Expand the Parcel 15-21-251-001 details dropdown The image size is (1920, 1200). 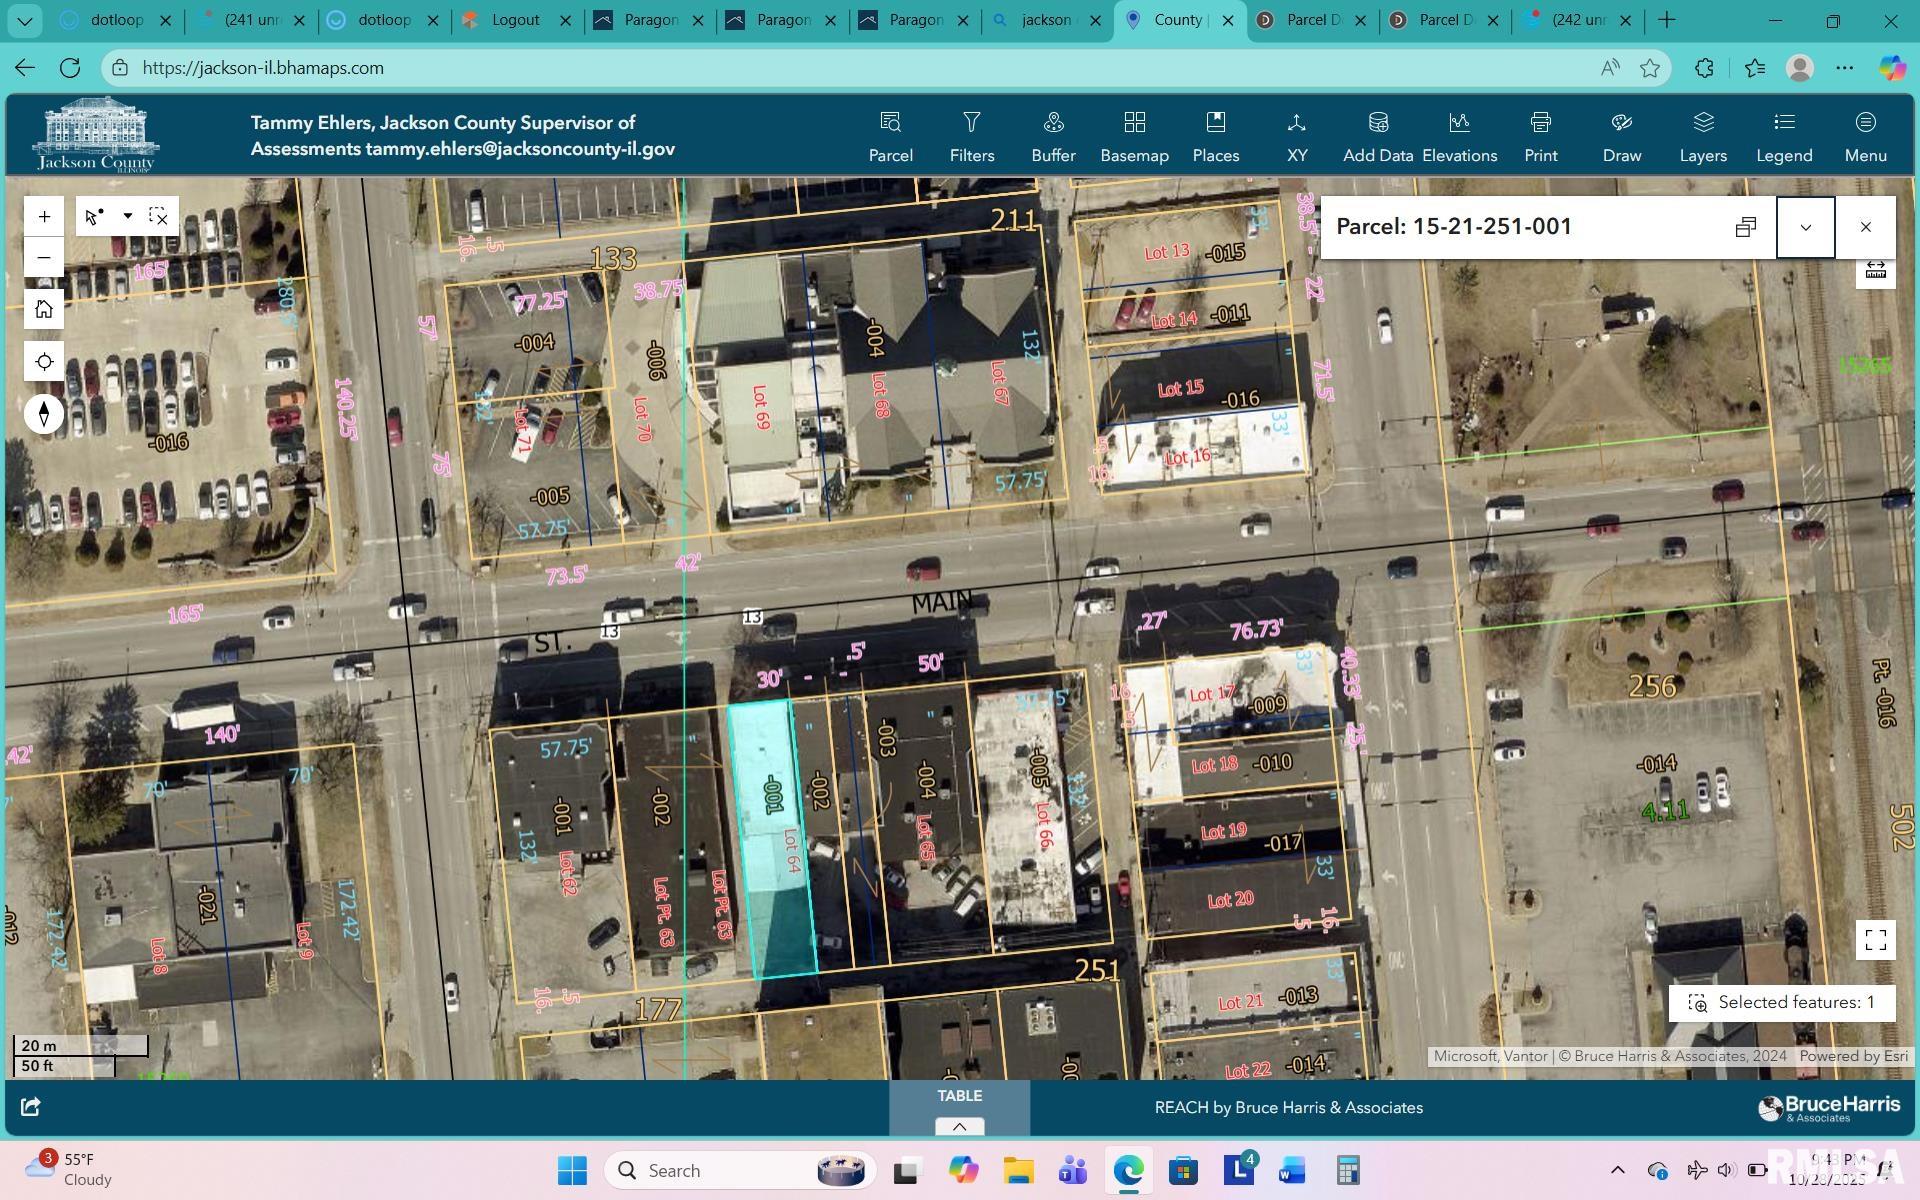(1806, 226)
